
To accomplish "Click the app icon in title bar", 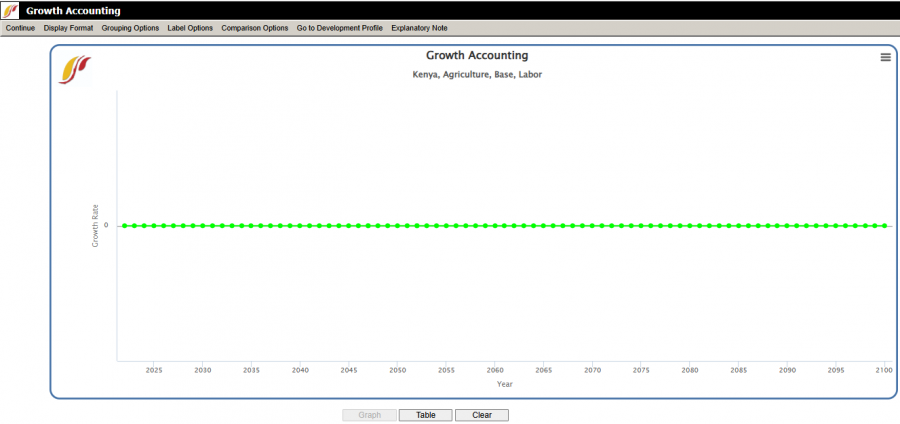I will pyautogui.click(x=11, y=10).
